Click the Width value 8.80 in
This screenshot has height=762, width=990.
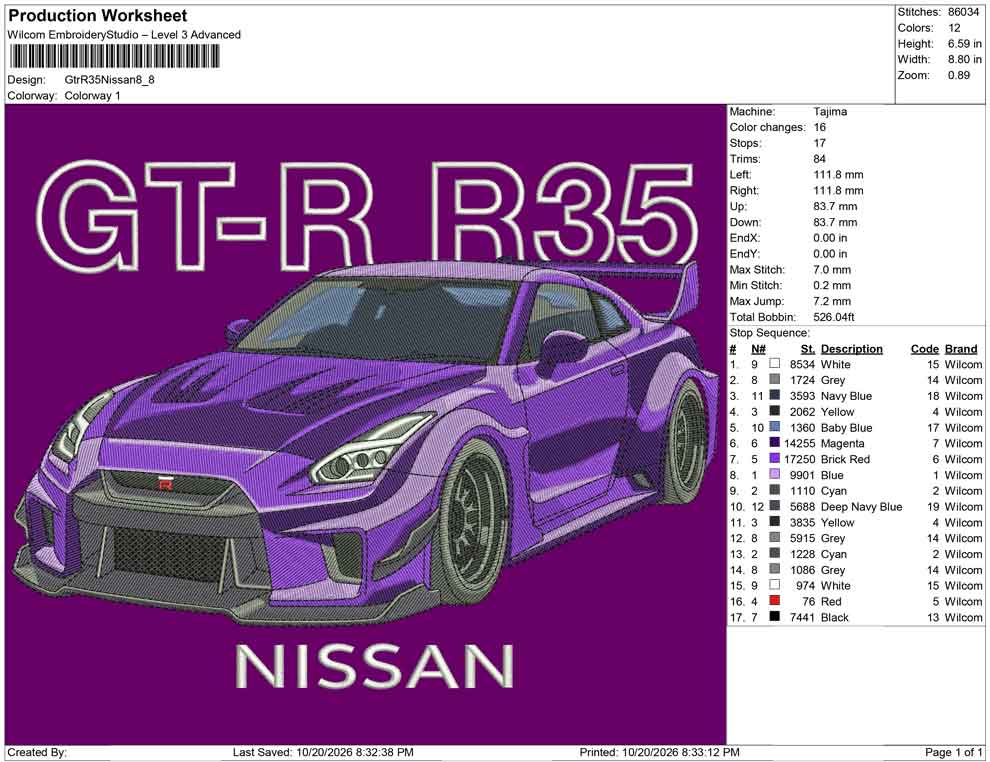pos(965,59)
